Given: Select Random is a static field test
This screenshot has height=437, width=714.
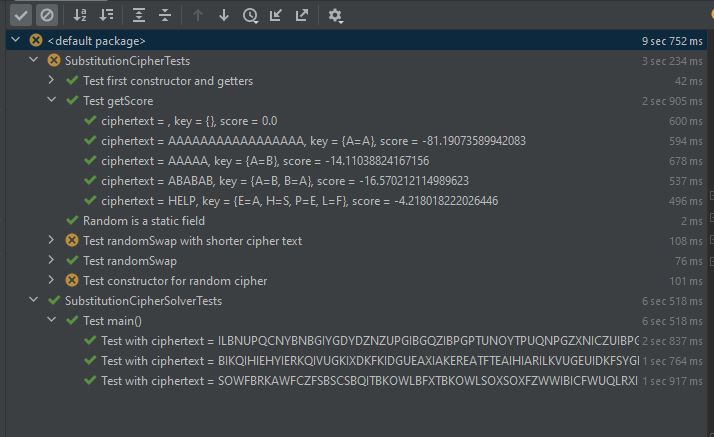Looking at the screenshot, I should click(144, 221).
